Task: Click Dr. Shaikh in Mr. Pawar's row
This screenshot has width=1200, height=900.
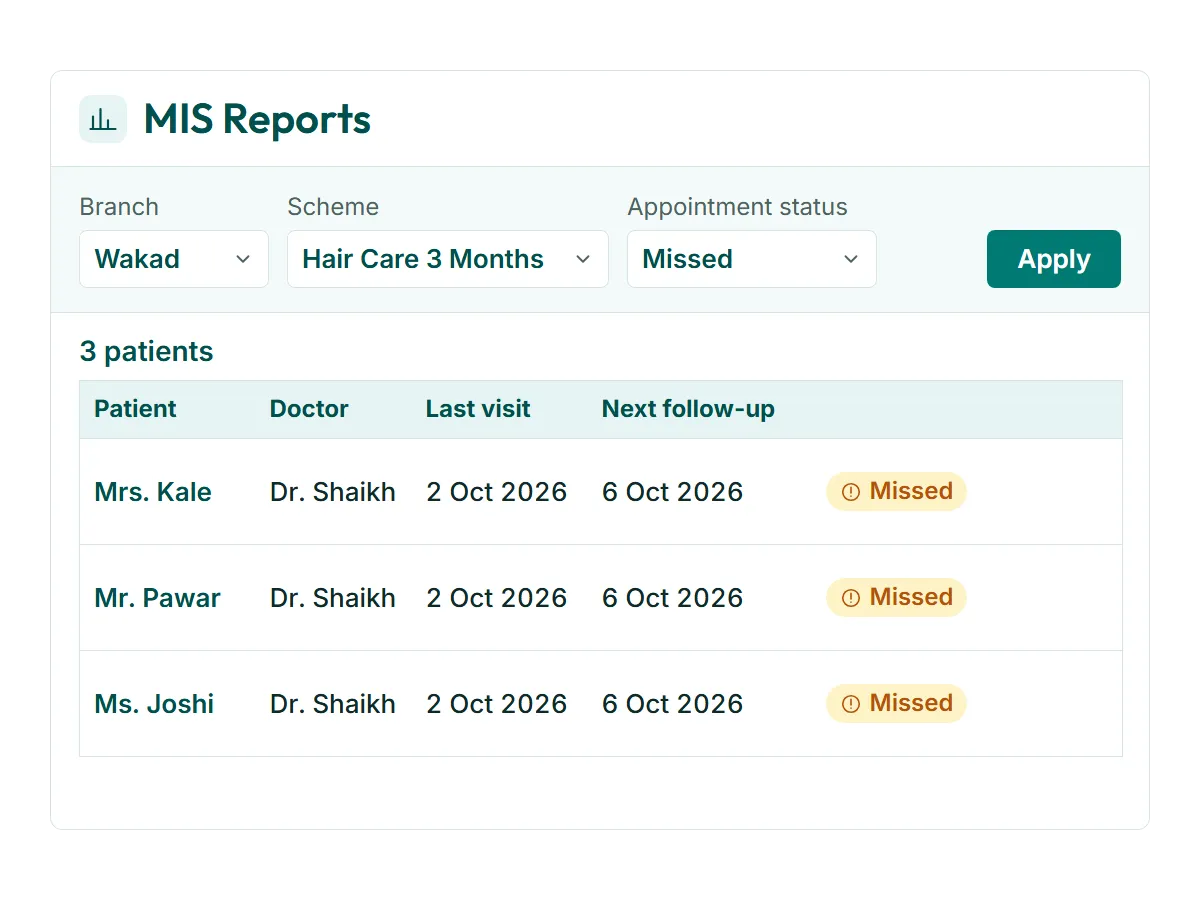Action: click(333, 598)
